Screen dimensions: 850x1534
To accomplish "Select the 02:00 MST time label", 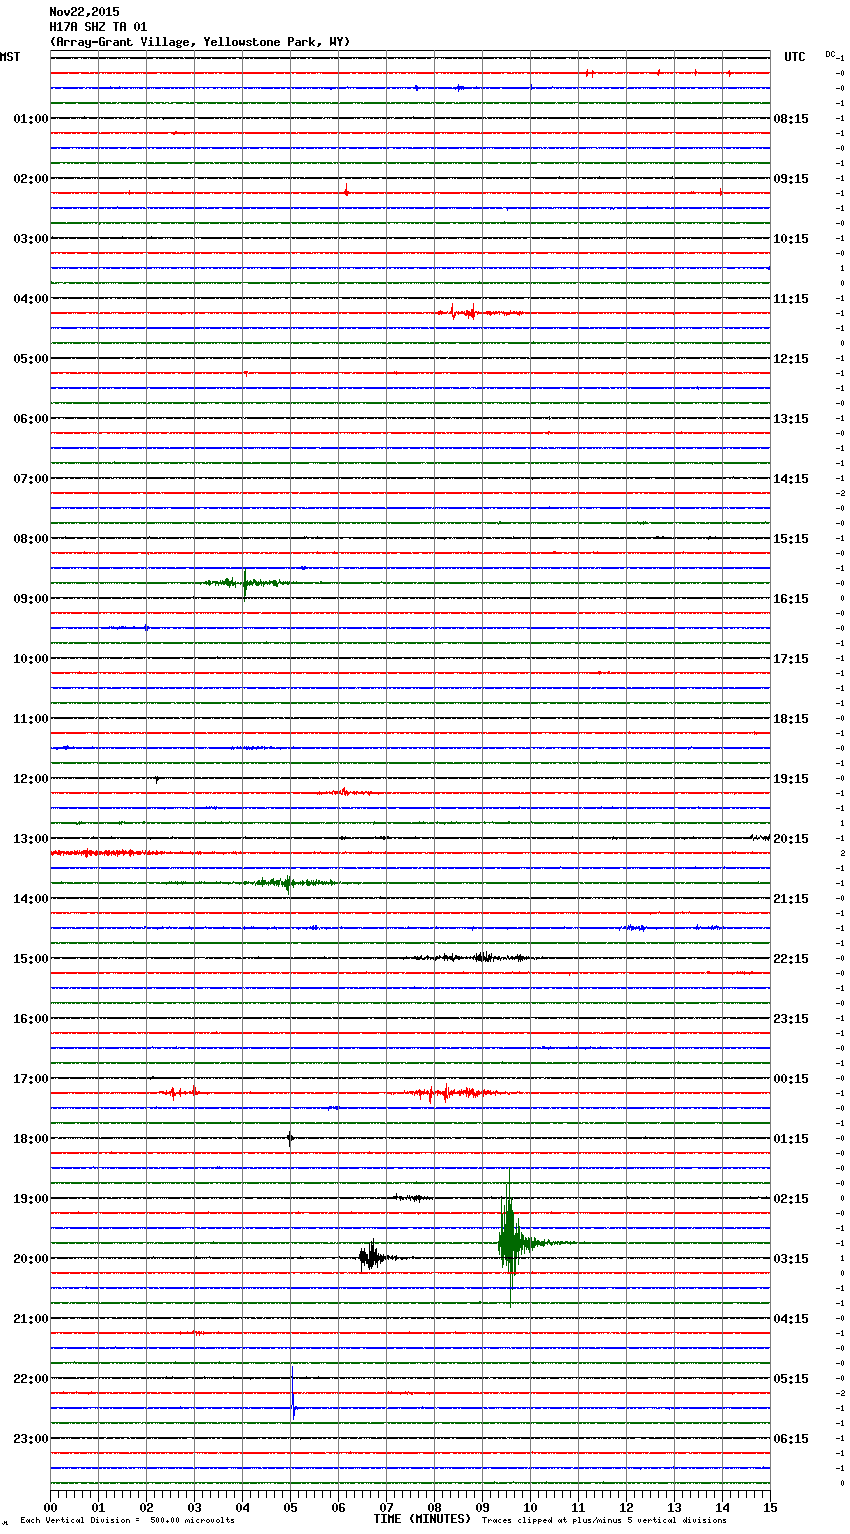I will (30, 179).
